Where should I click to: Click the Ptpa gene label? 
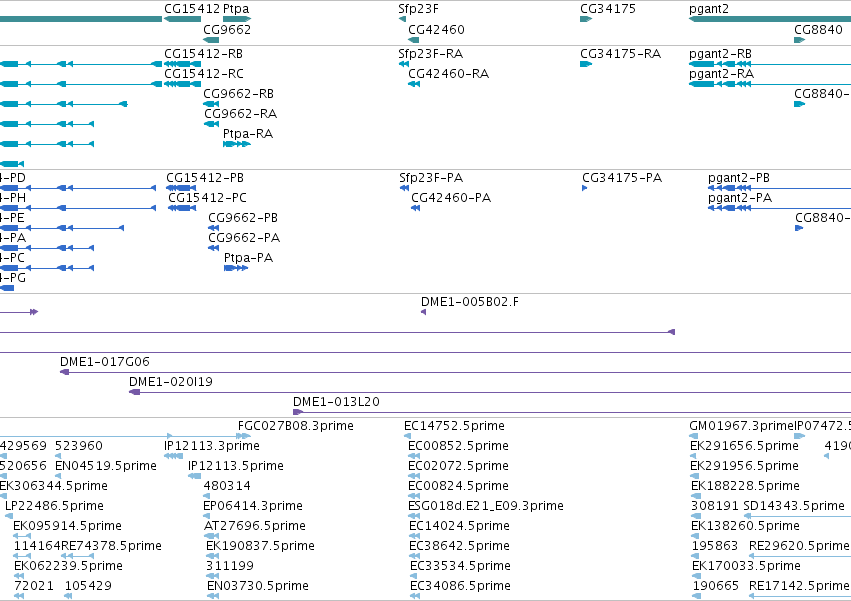(236, 9)
